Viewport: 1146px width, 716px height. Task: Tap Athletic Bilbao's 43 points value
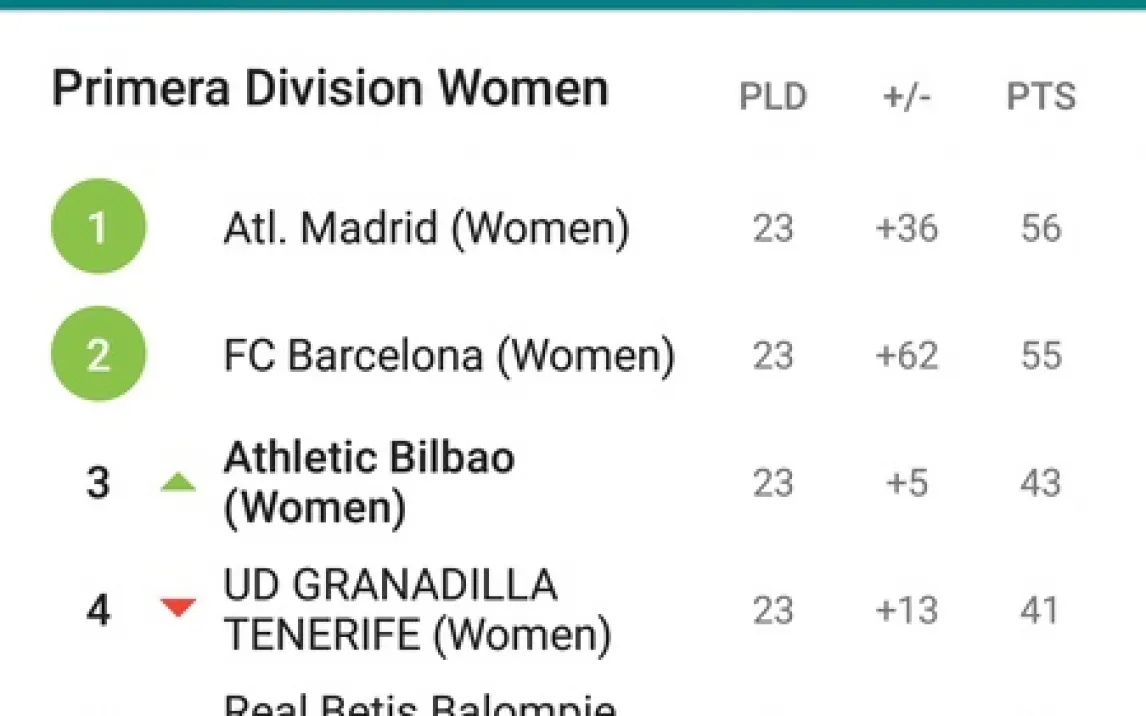pos(1040,483)
